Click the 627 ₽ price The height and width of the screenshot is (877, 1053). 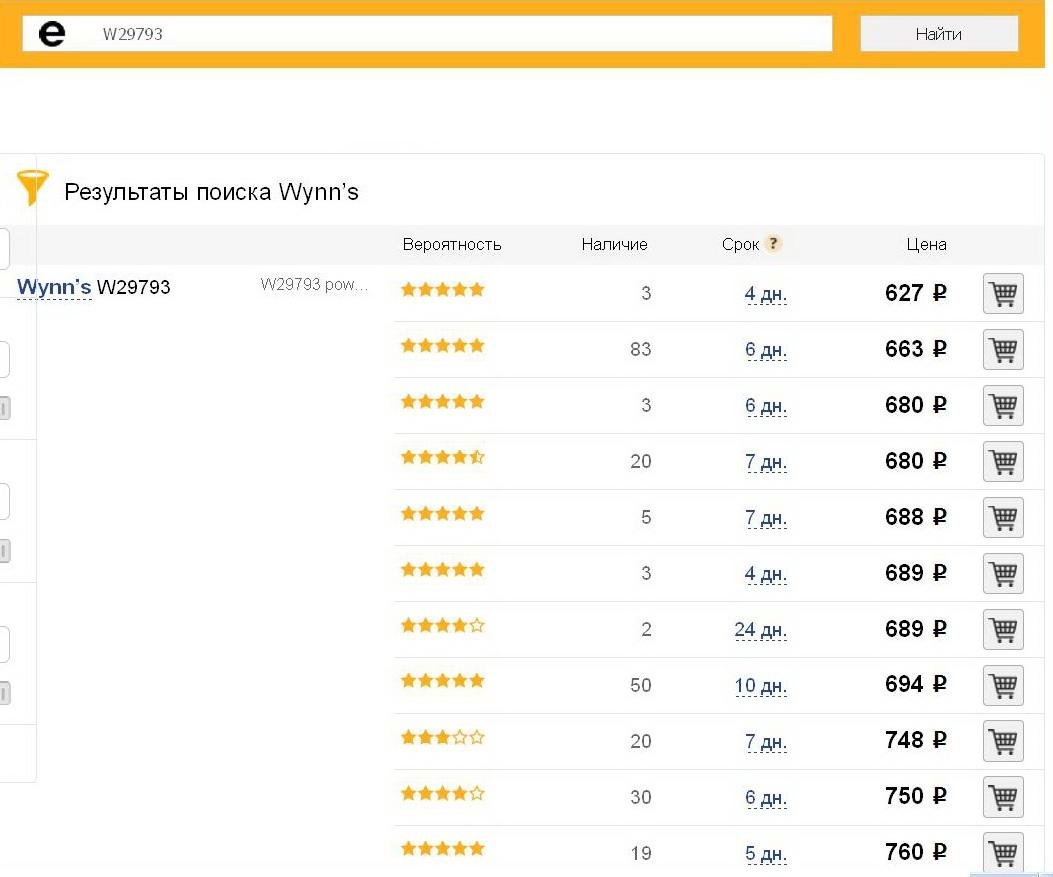(915, 293)
